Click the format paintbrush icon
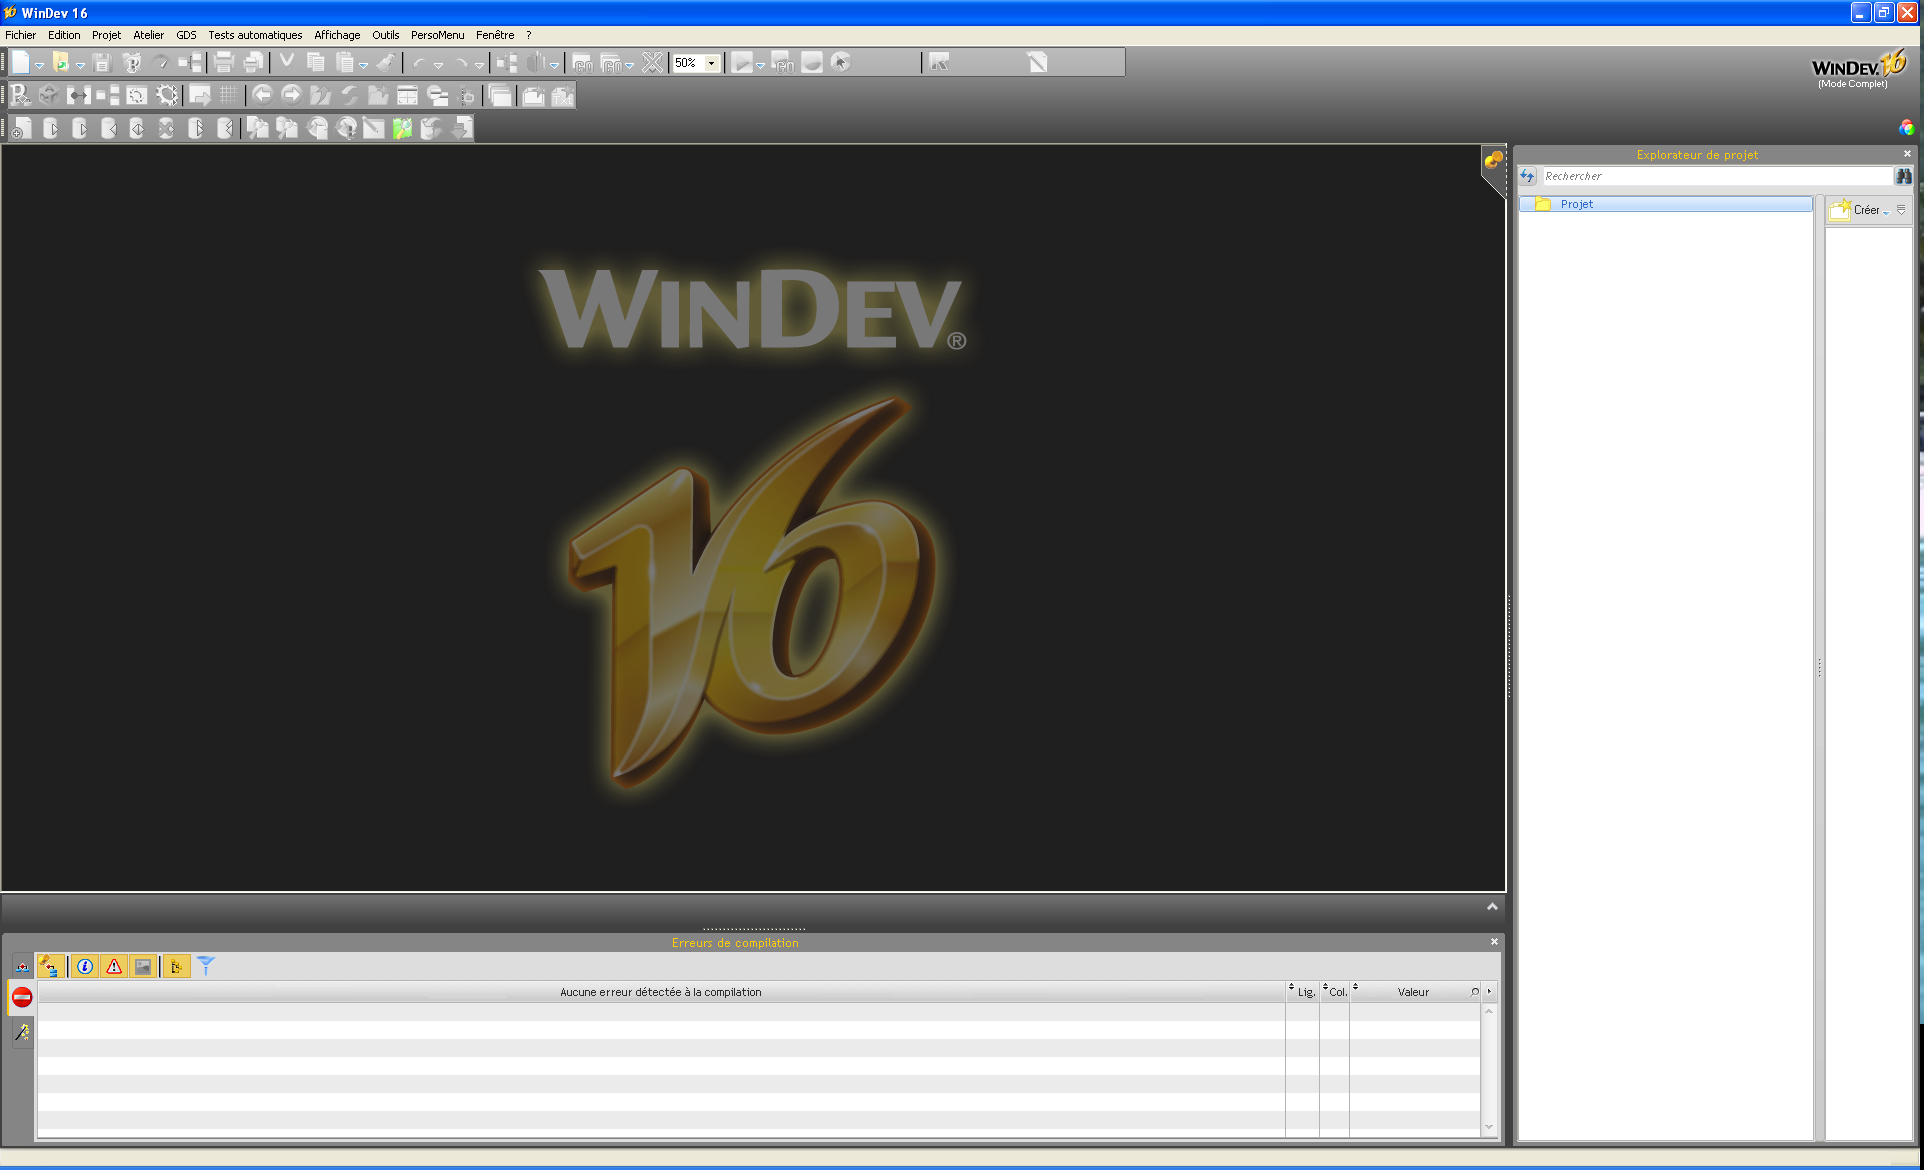This screenshot has width=1924, height=1170. click(x=387, y=62)
